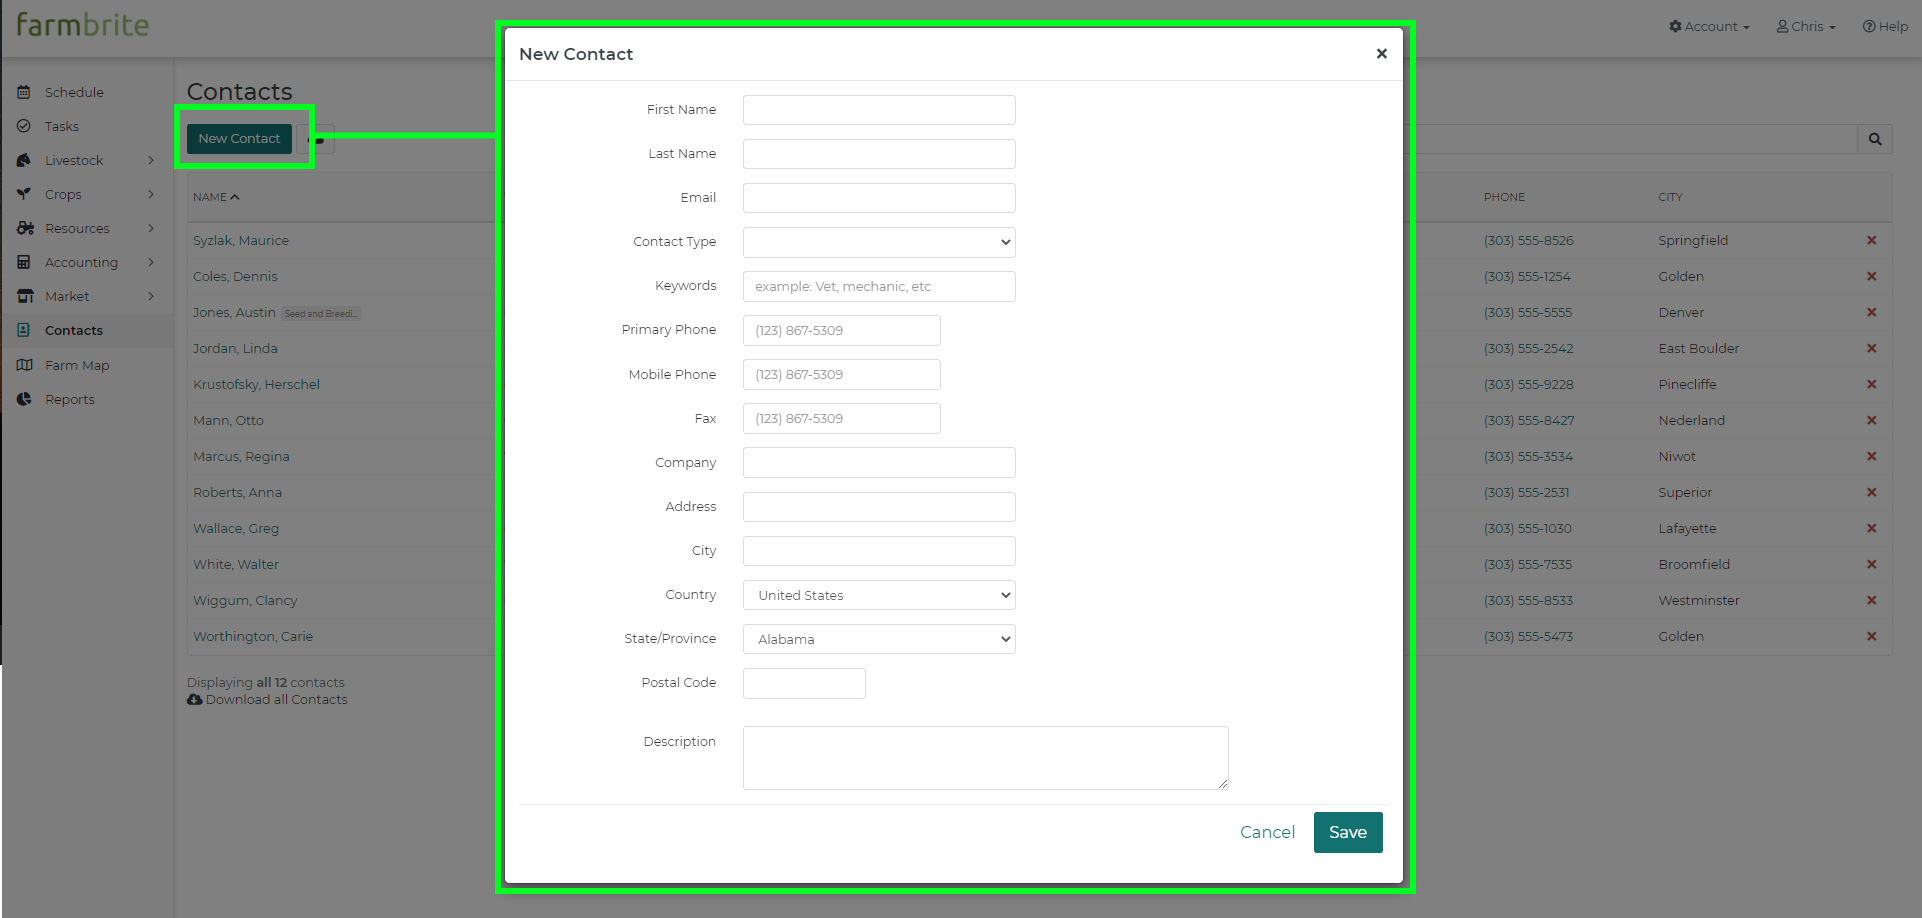Delete the Wallace, Greg contact
This screenshot has height=918, width=1922.
[x=1871, y=528]
